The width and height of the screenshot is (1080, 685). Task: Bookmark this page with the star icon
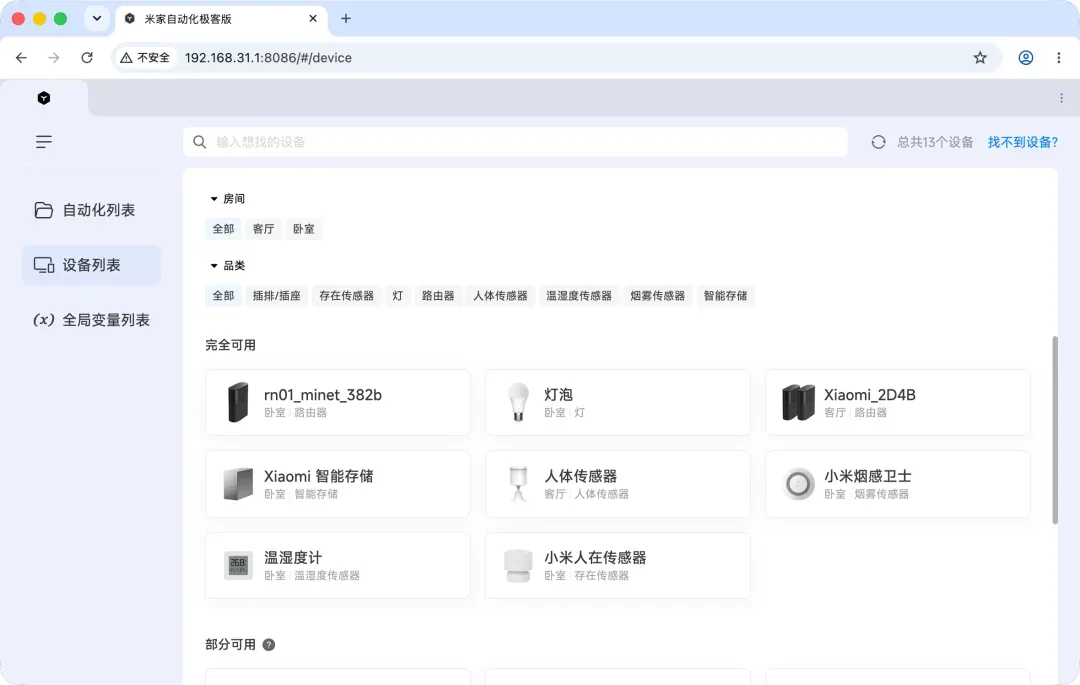(x=979, y=58)
